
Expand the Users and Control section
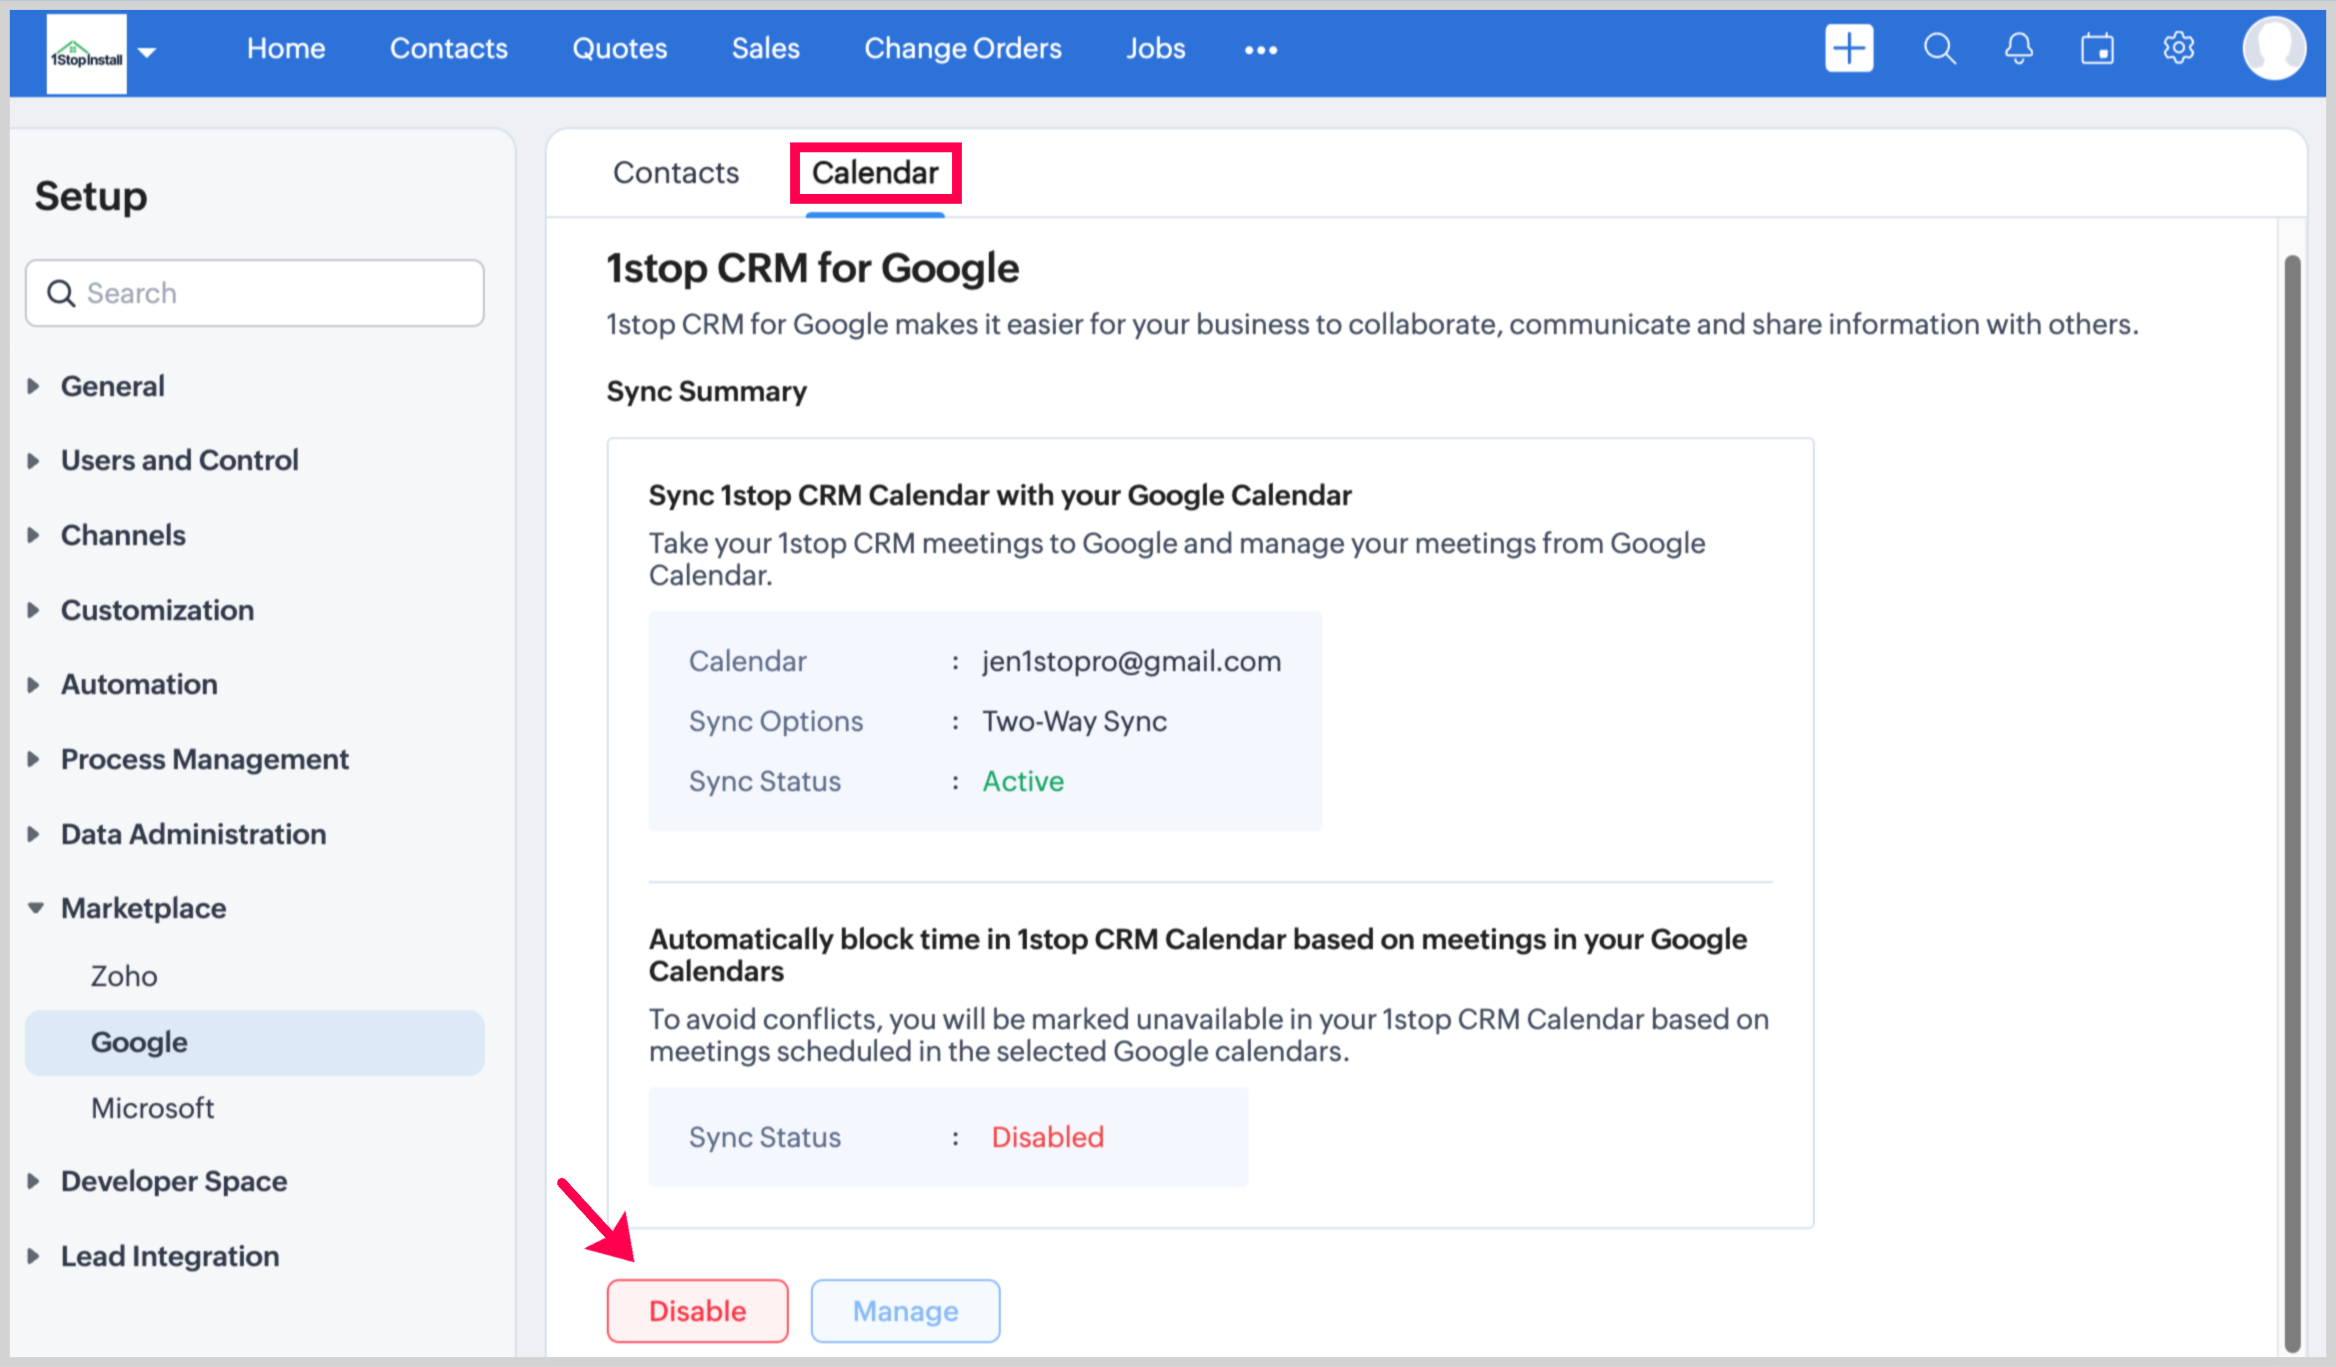[179, 460]
